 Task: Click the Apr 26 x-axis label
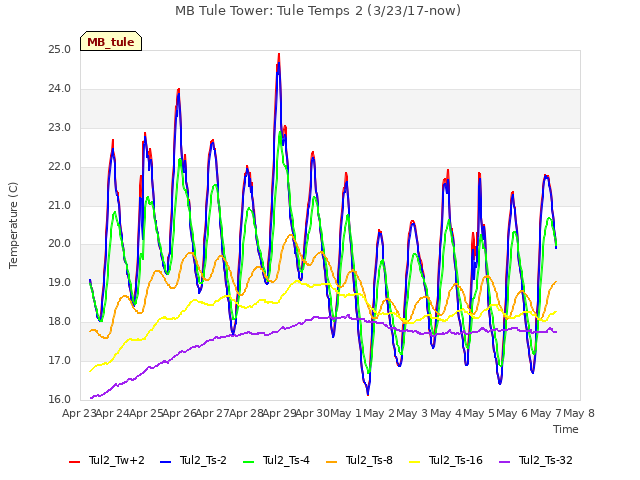(180, 413)
